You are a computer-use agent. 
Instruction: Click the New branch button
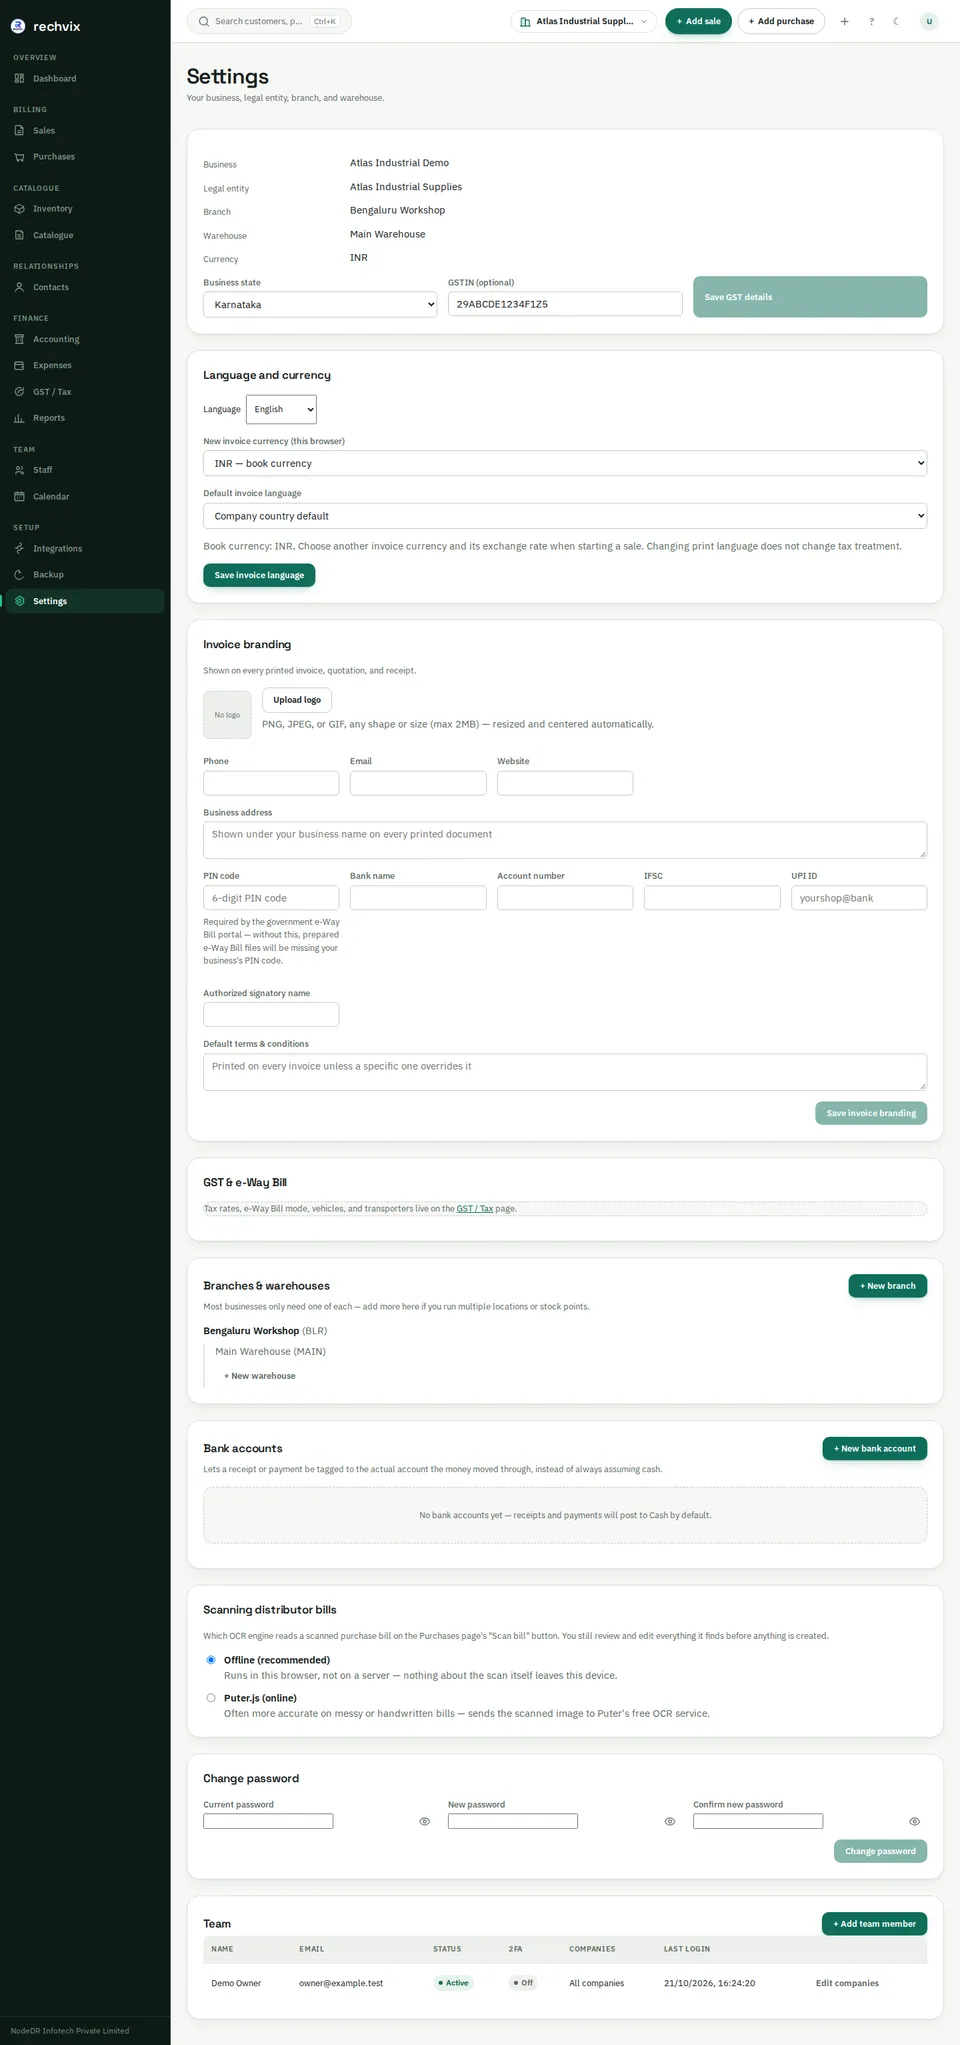(x=887, y=1286)
